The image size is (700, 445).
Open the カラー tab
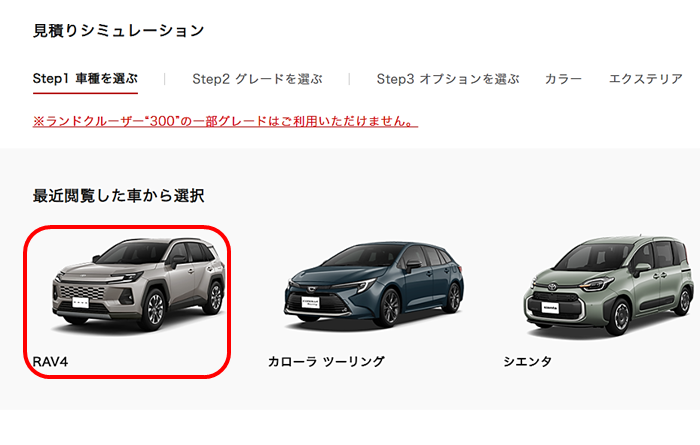point(563,79)
